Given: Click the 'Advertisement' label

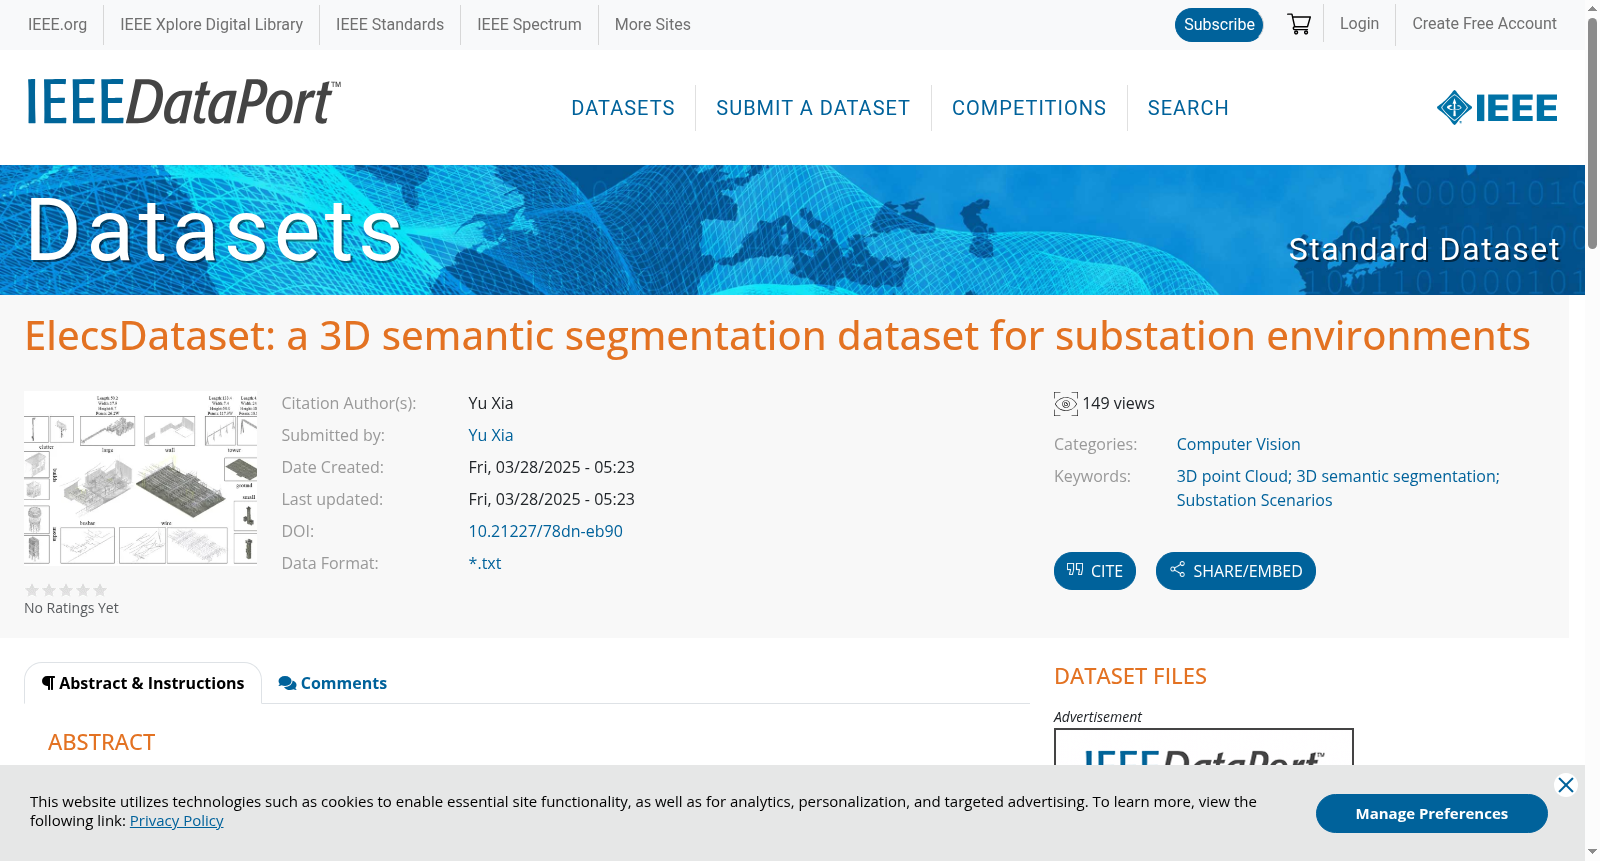Looking at the screenshot, I should click(1098, 717).
